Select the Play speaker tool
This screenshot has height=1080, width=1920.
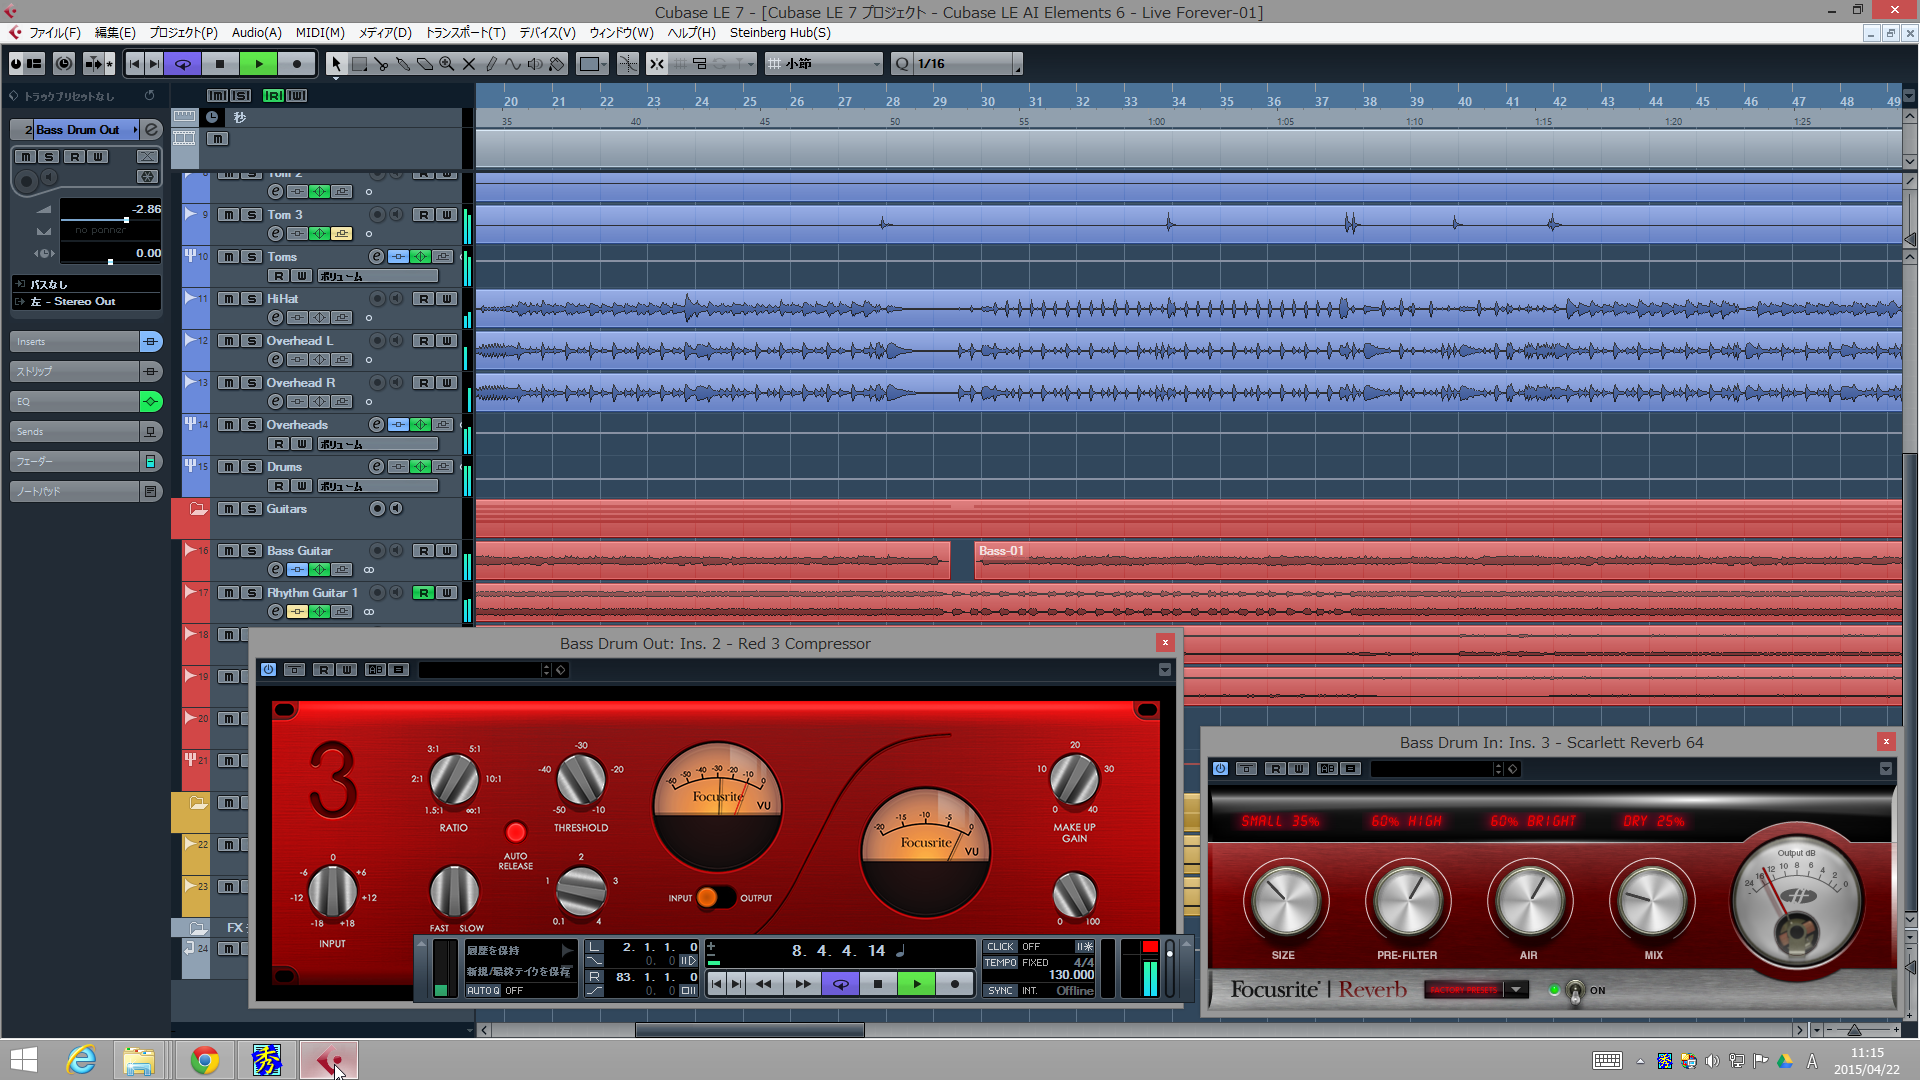(535, 64)
